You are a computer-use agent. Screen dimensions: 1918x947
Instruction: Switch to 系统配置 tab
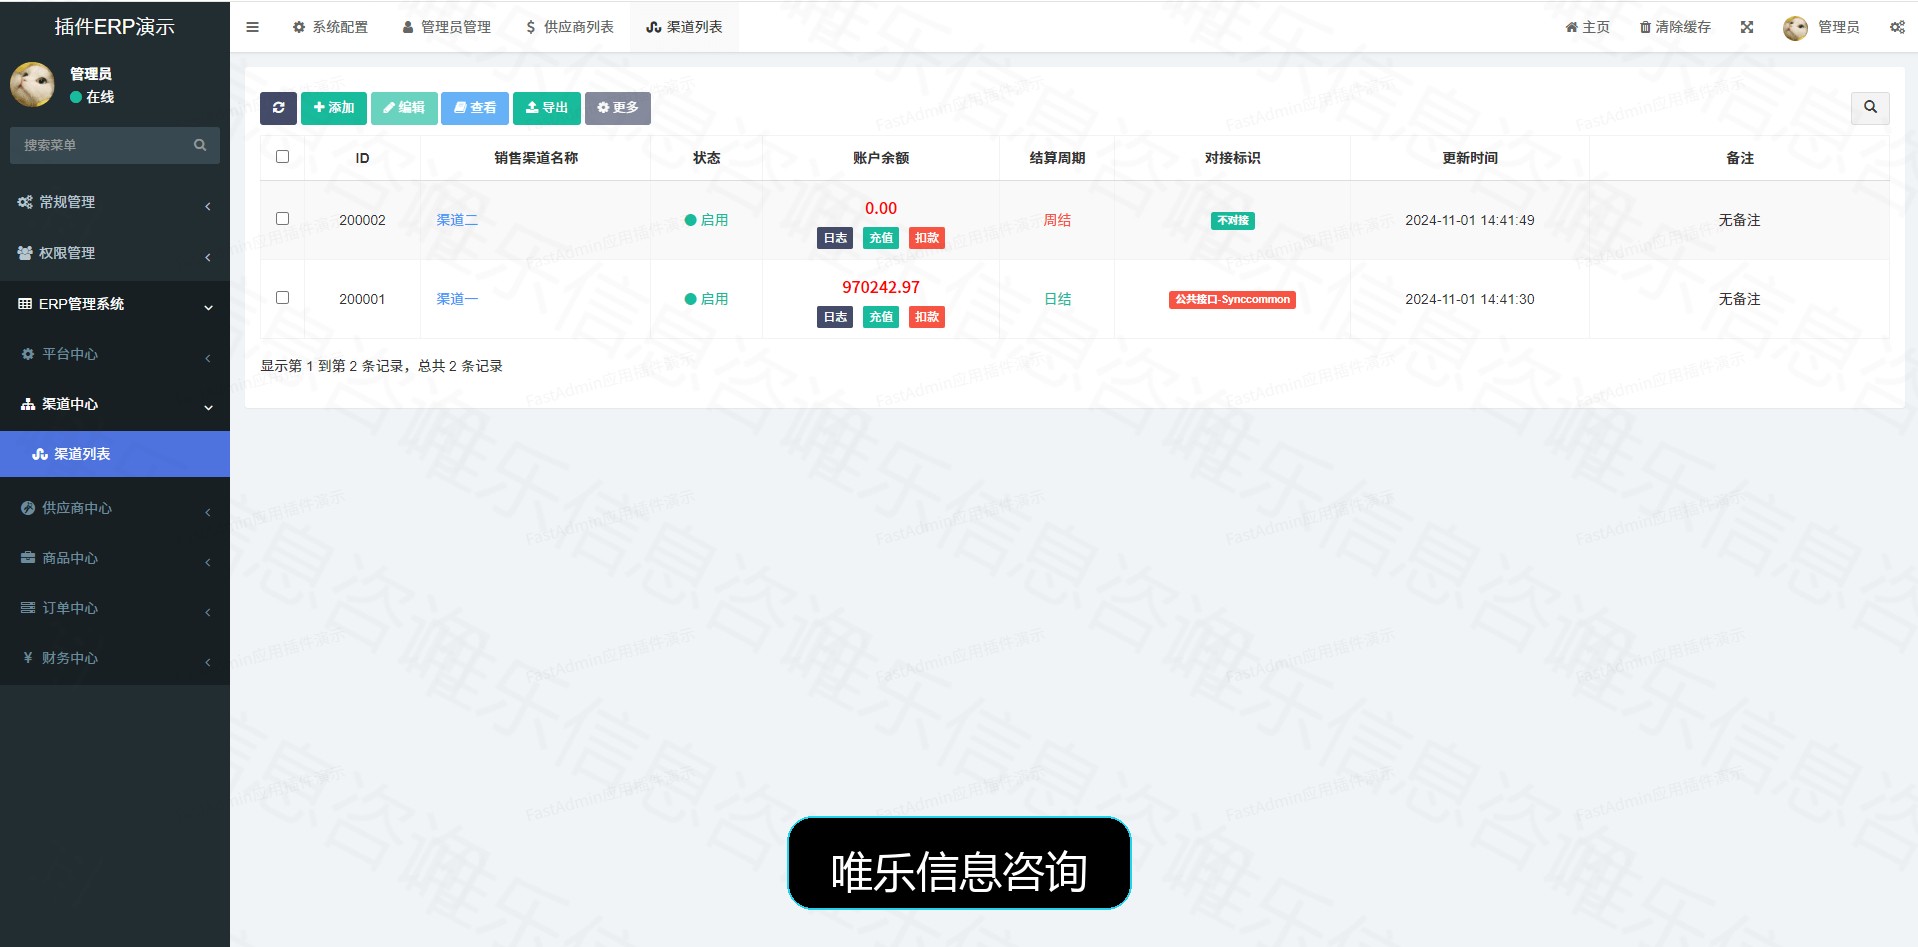[x=330, y=27]
